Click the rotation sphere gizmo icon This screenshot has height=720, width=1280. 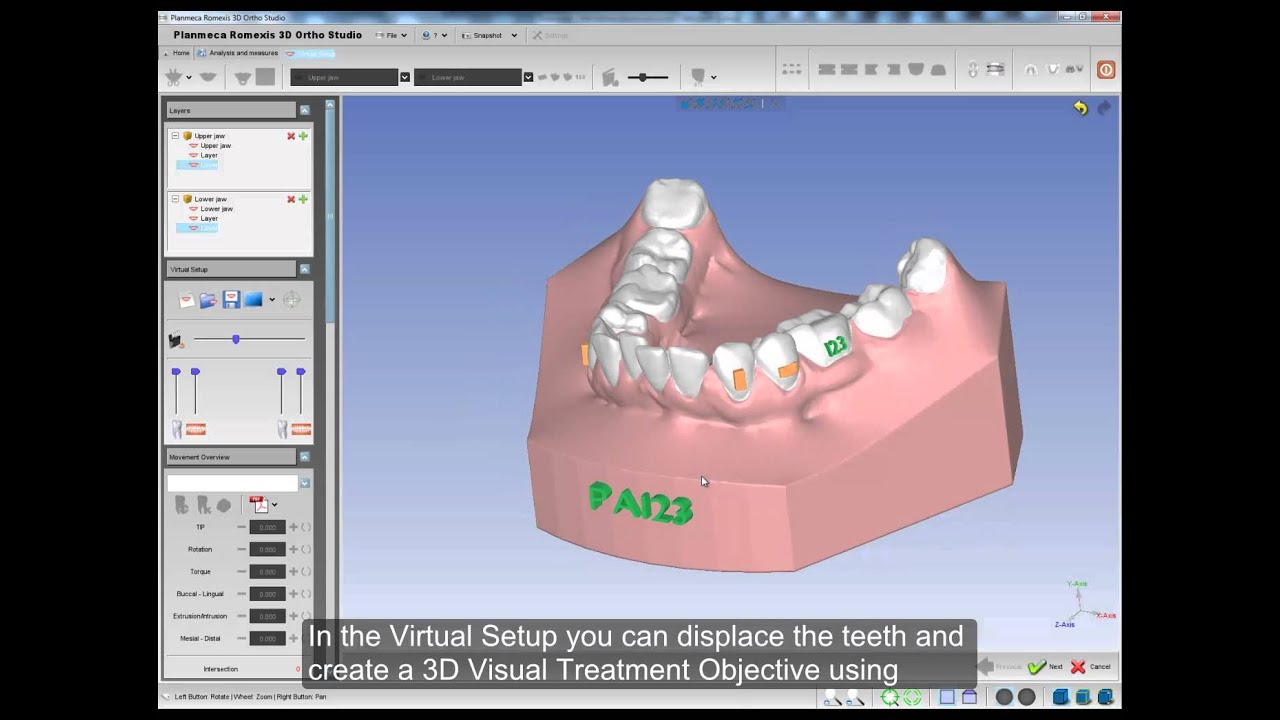[291, 299]
